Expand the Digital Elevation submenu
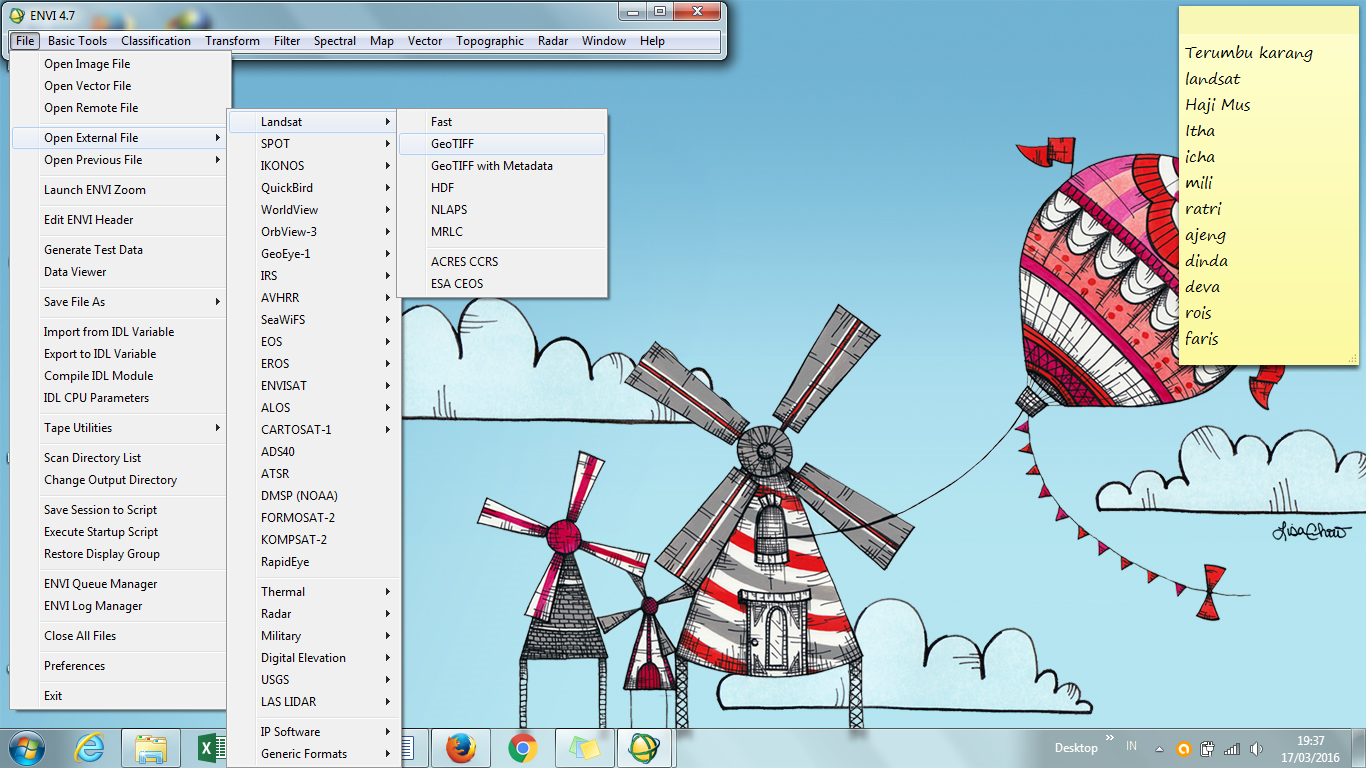Screen dimensions: 1366x768 coord(314,658)
